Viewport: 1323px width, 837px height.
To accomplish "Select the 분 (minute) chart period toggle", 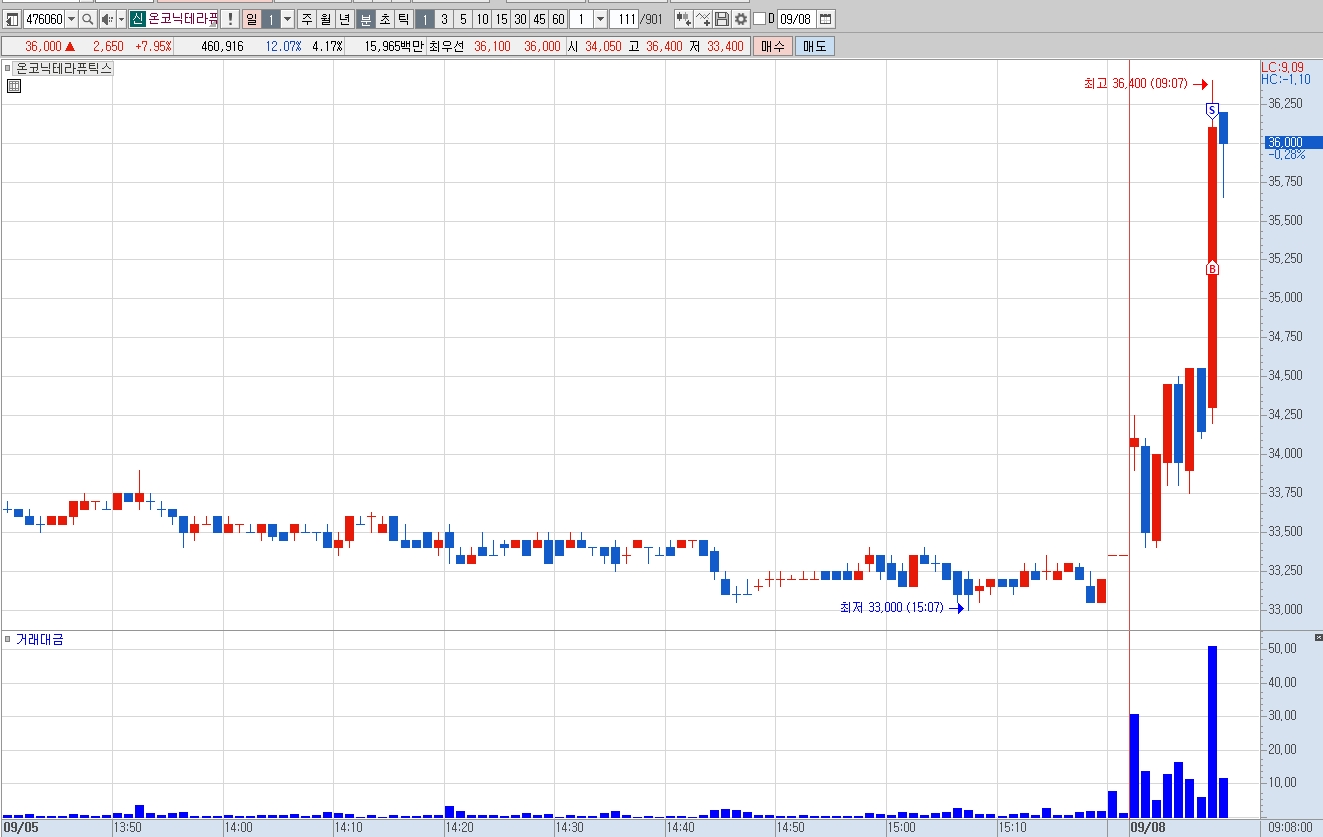I will pos(366,19).
